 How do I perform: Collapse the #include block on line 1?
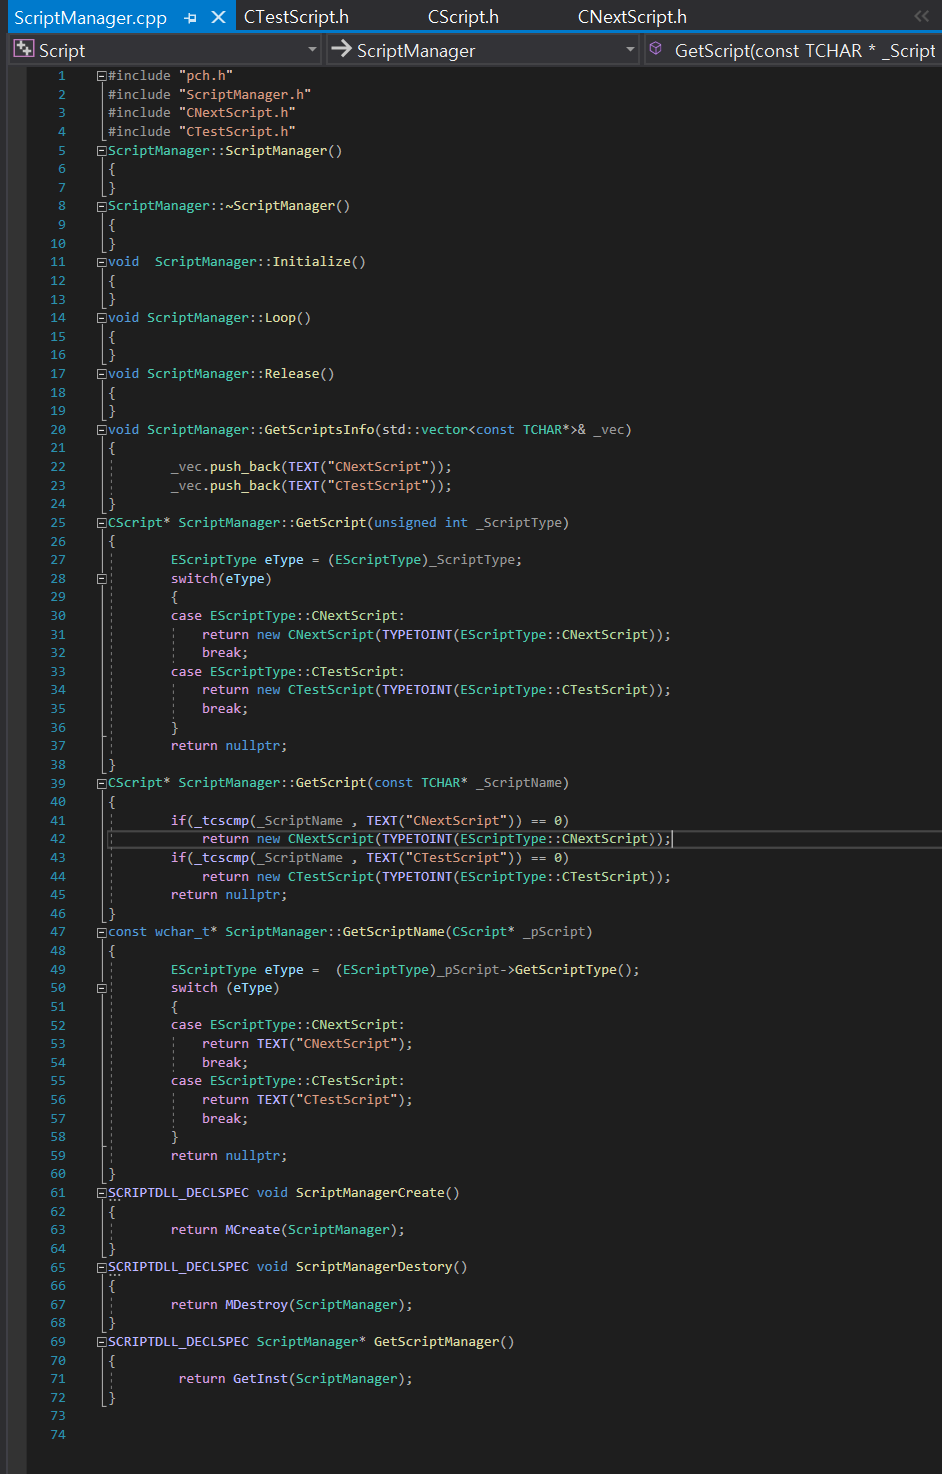click(101, 76)
